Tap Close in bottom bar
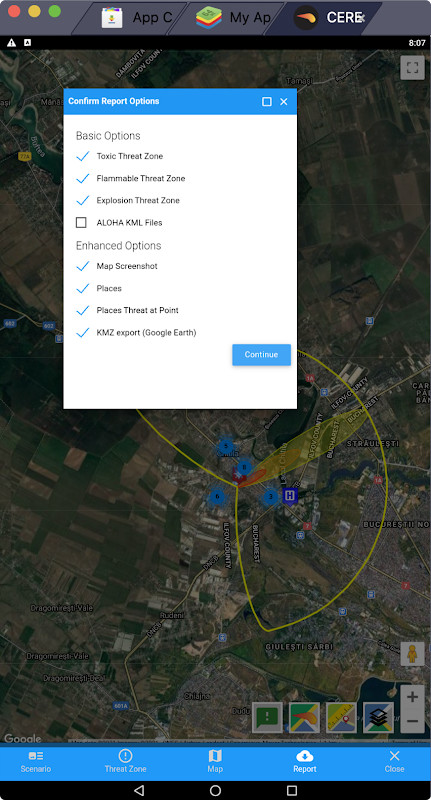Viewport: 431px width, 800px height. tap(394, 762)
